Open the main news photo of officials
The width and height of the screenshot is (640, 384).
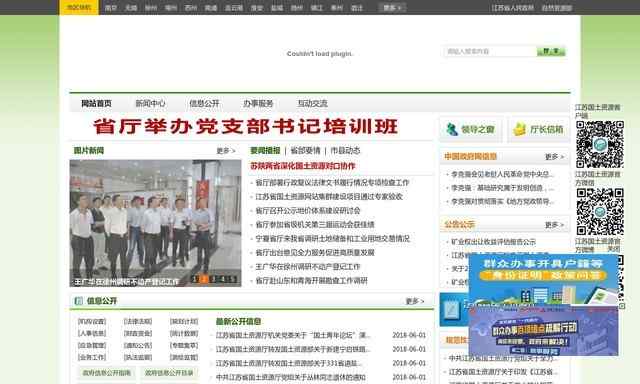coord(155,223)
